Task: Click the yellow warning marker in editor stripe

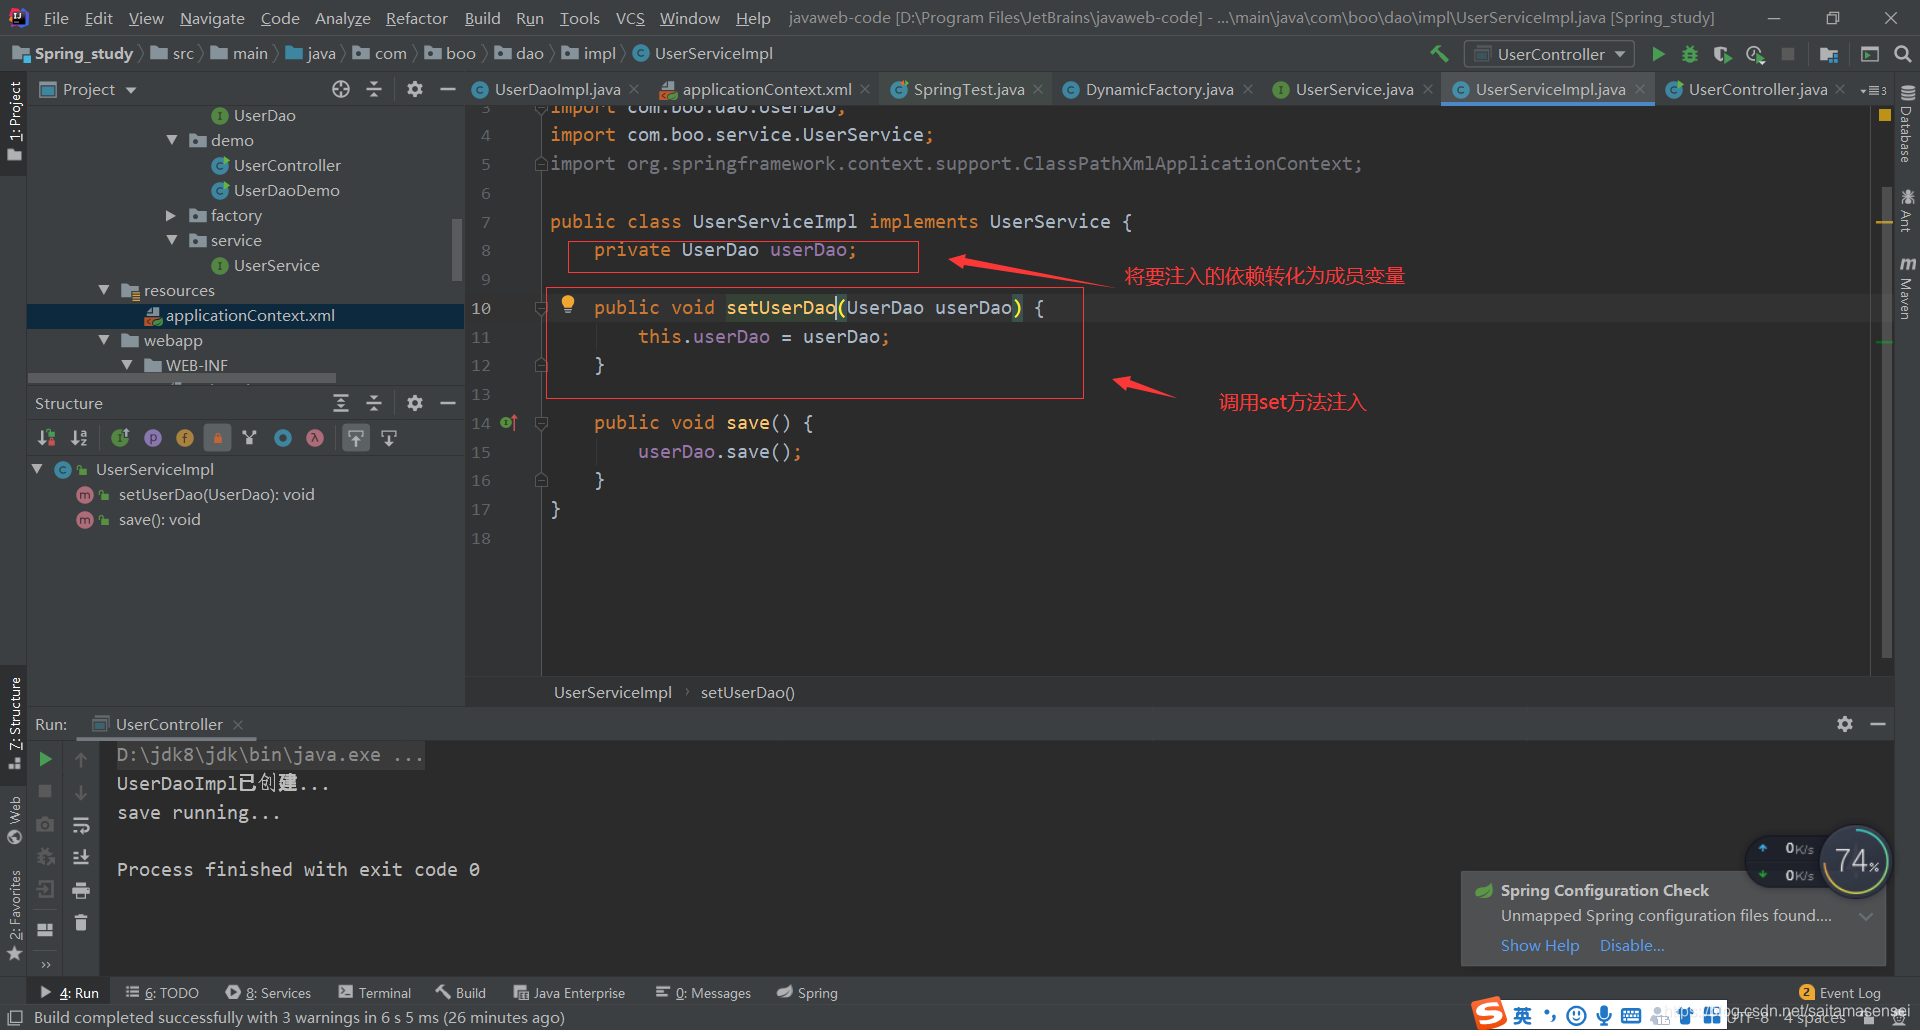Action: pyautogui.click(x=1885, y=116)
